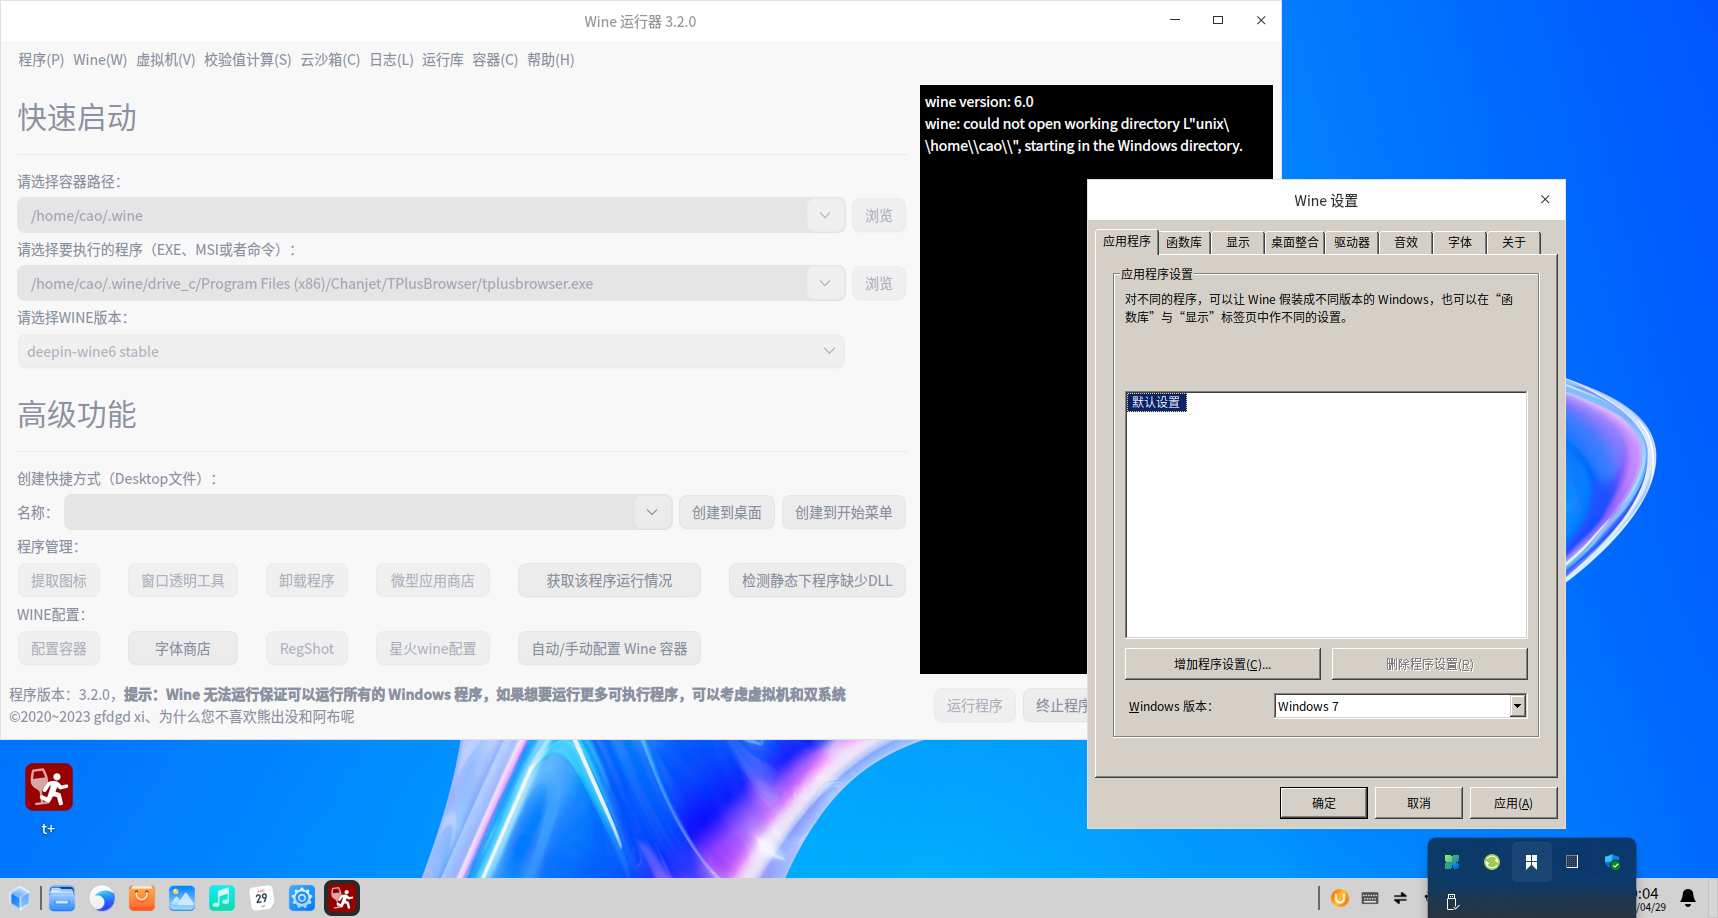The height and width of the screenshot is (918, 1718).
Task: Click the white bookmark-shaped icon in tray popup
Action: tap(1532, 862)
